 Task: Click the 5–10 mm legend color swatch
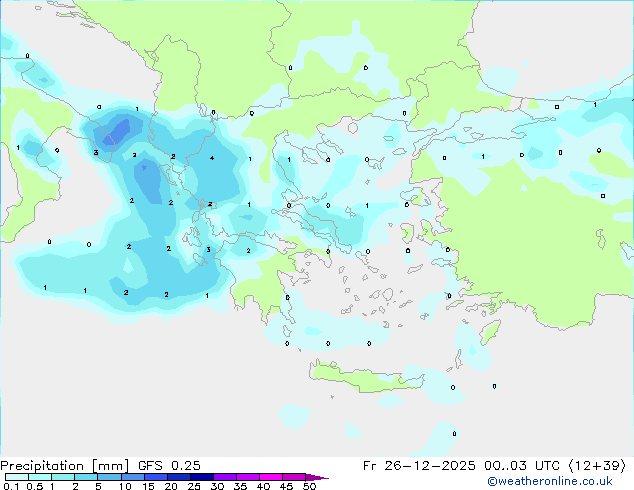(x=110, y=477)
